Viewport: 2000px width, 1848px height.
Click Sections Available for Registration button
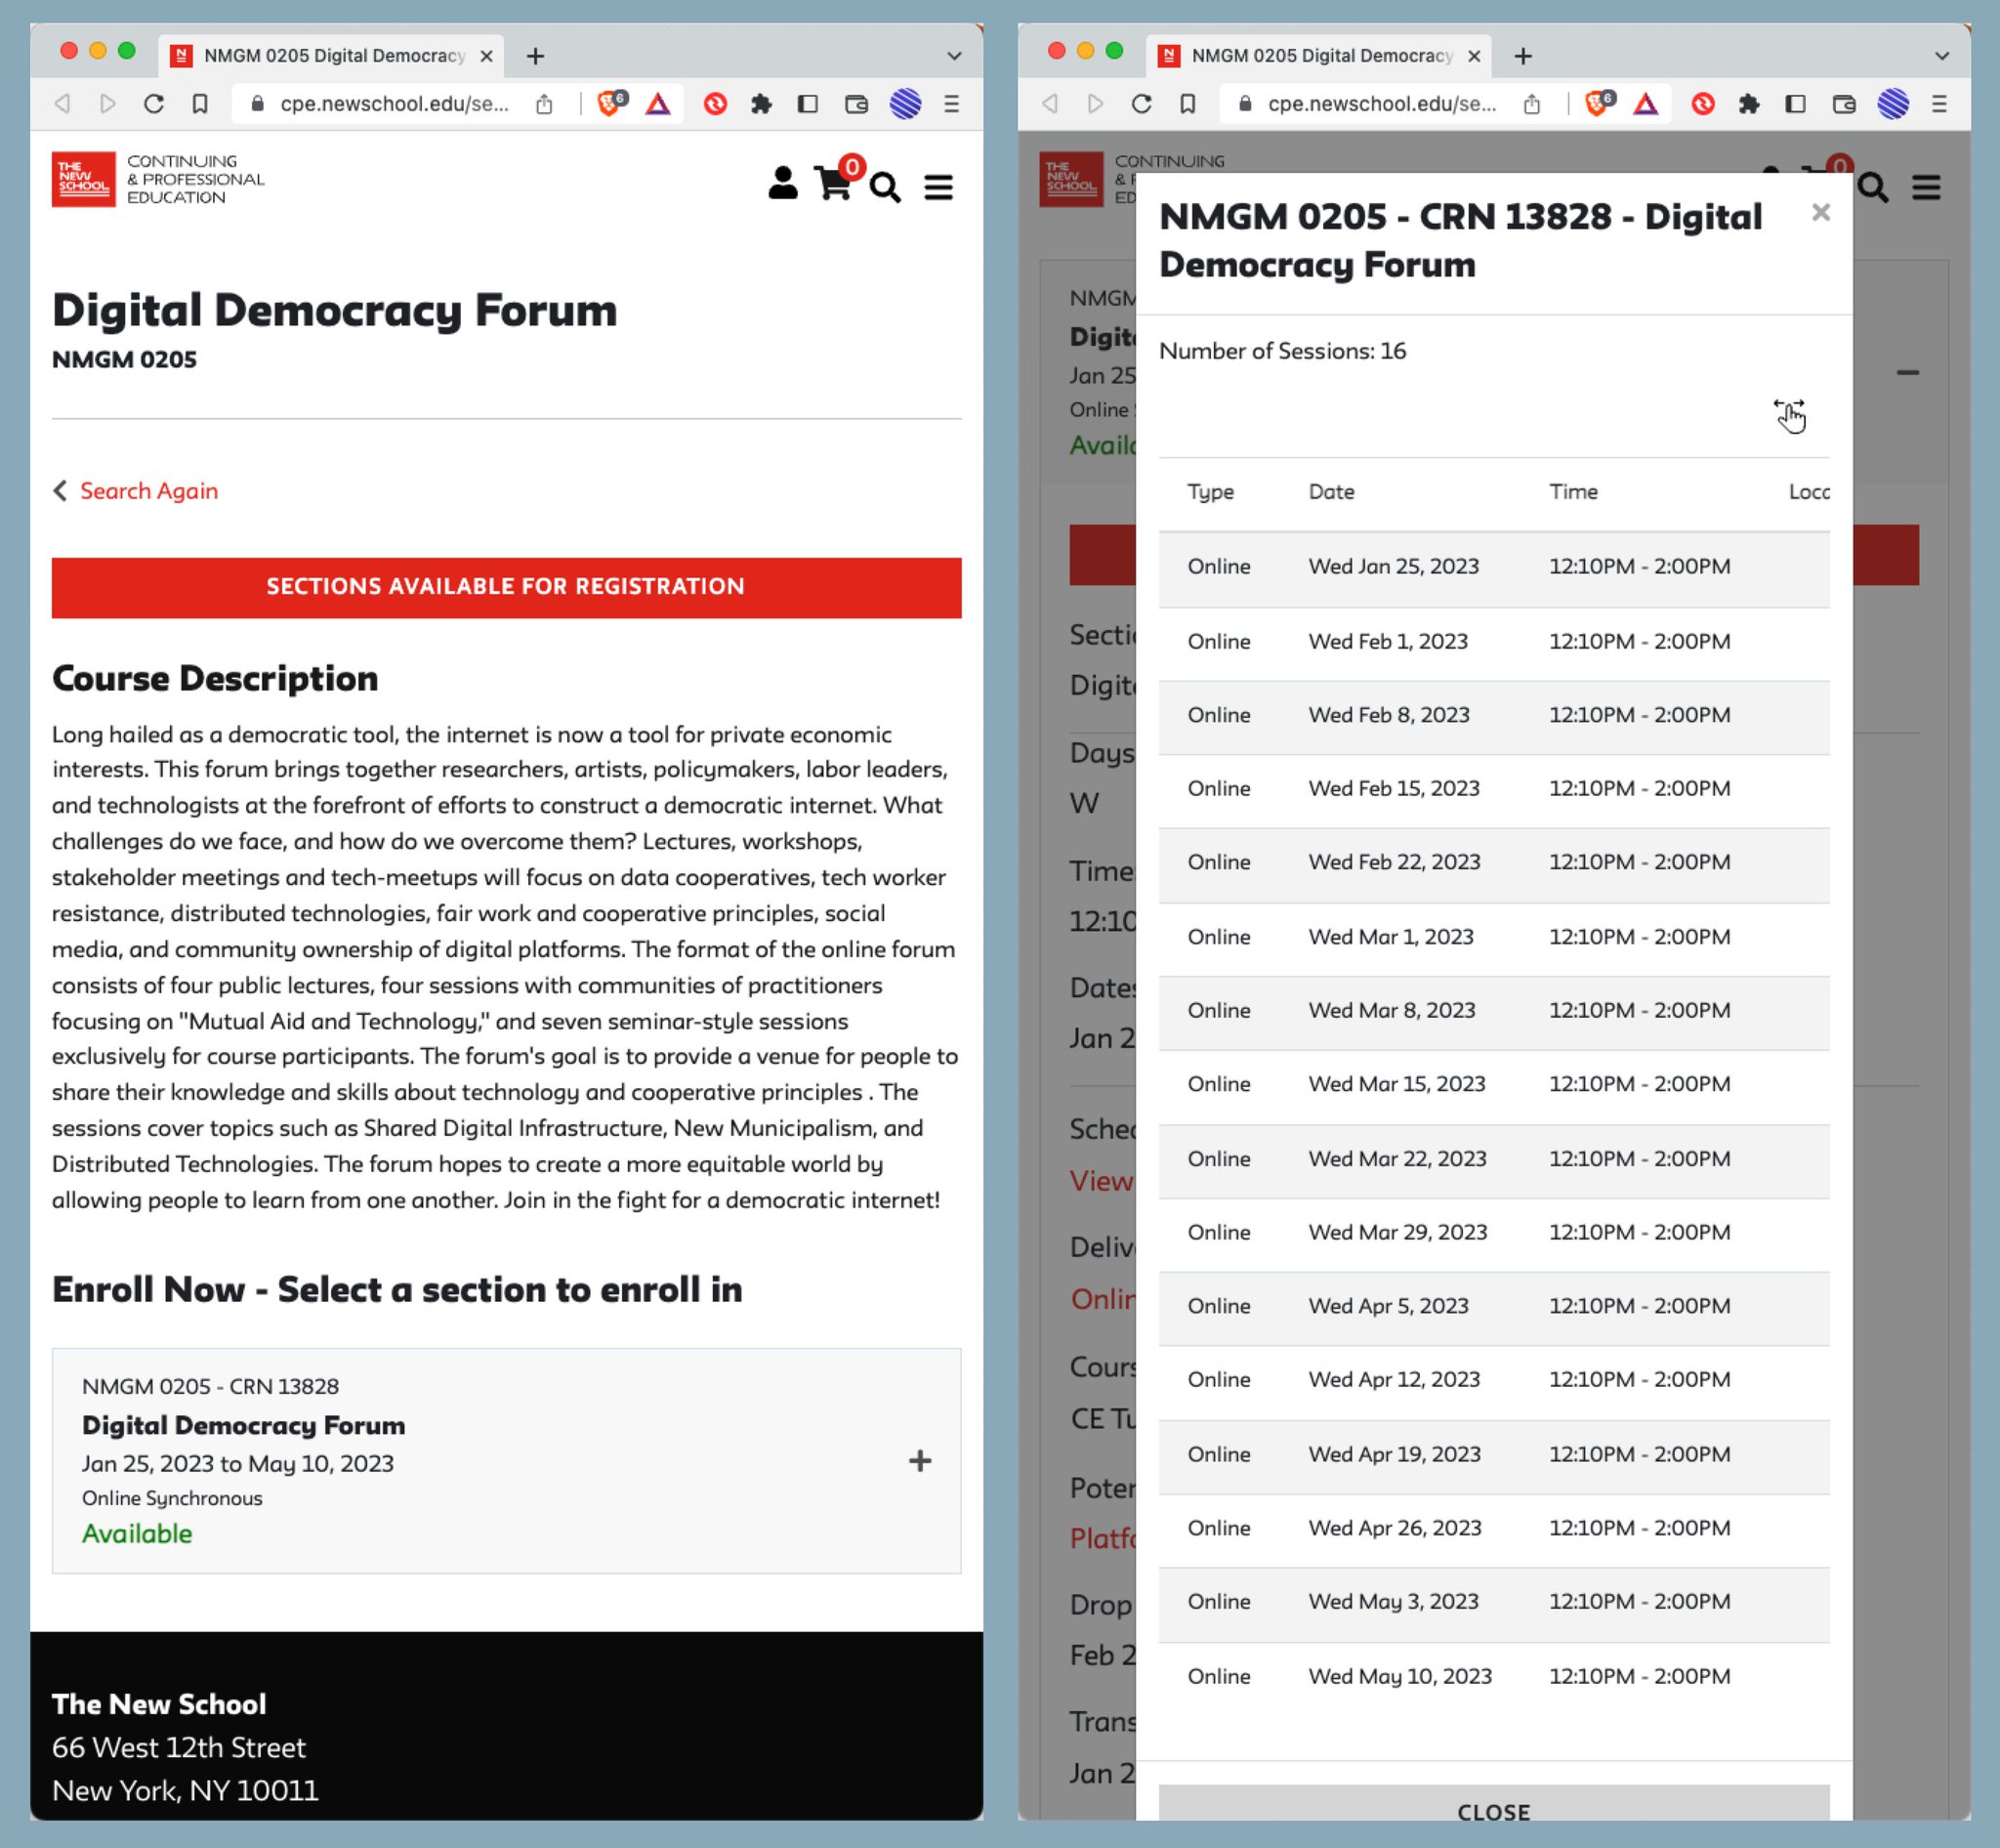(506, 587)
